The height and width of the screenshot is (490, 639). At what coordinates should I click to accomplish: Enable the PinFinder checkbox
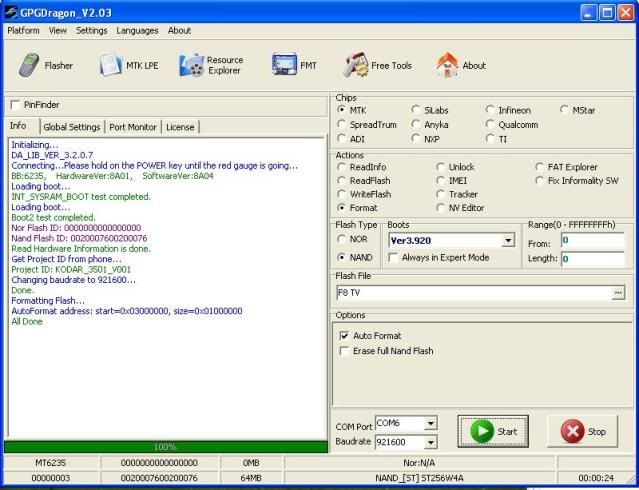[x=15, y=105]
